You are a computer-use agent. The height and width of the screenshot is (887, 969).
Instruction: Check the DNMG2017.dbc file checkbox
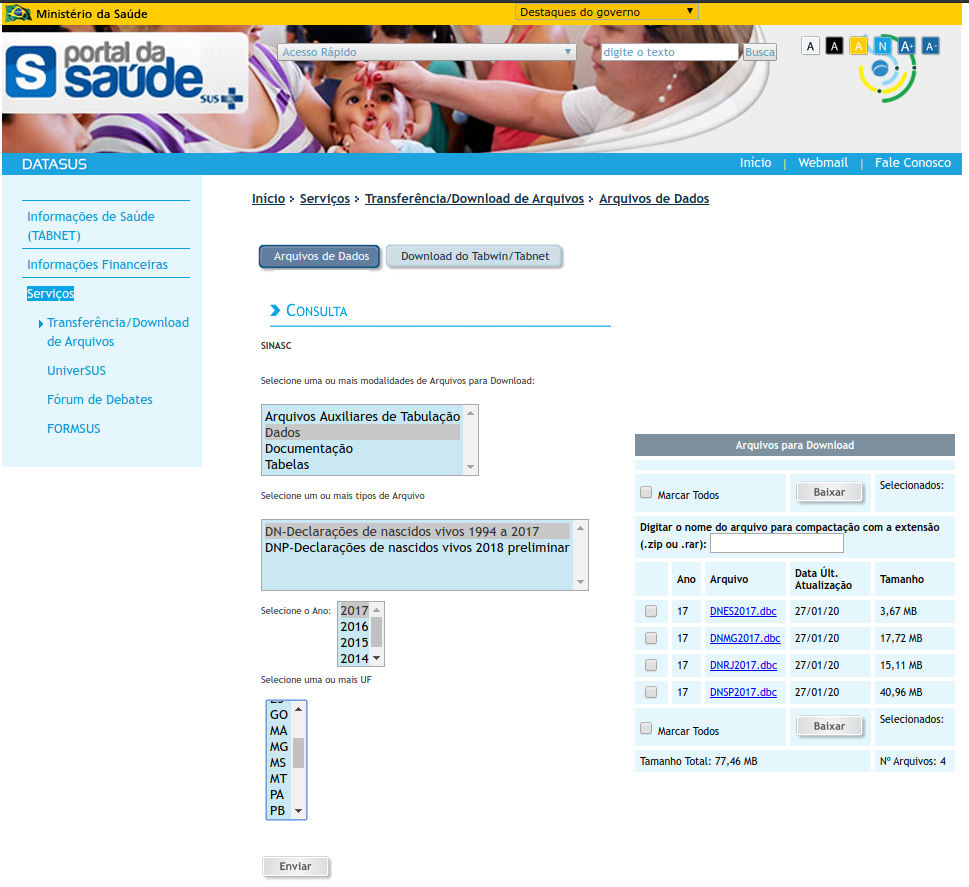click(651, 638)
